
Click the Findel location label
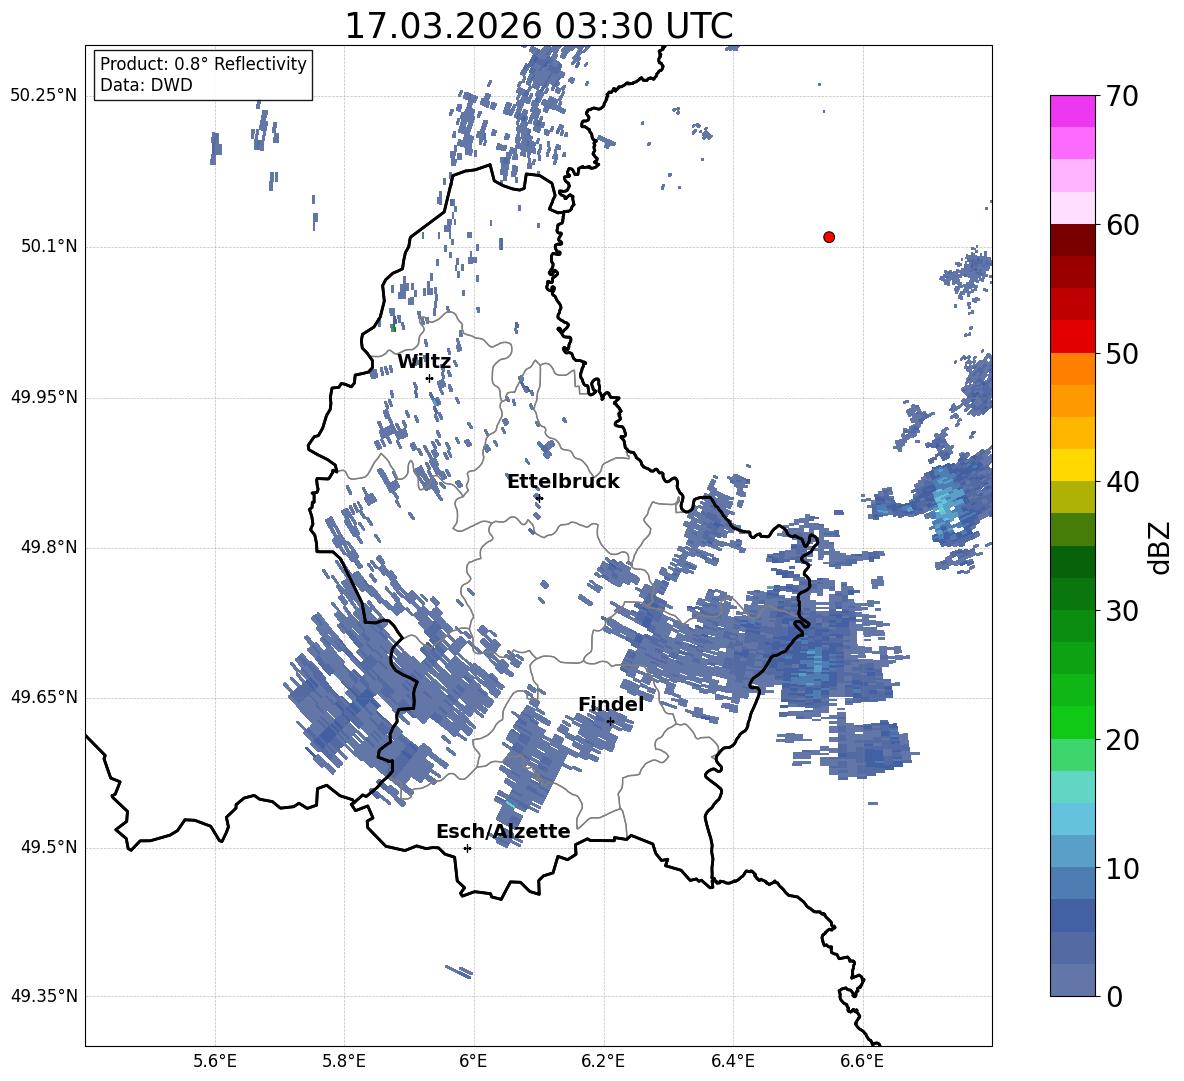(x=611, y=704)
